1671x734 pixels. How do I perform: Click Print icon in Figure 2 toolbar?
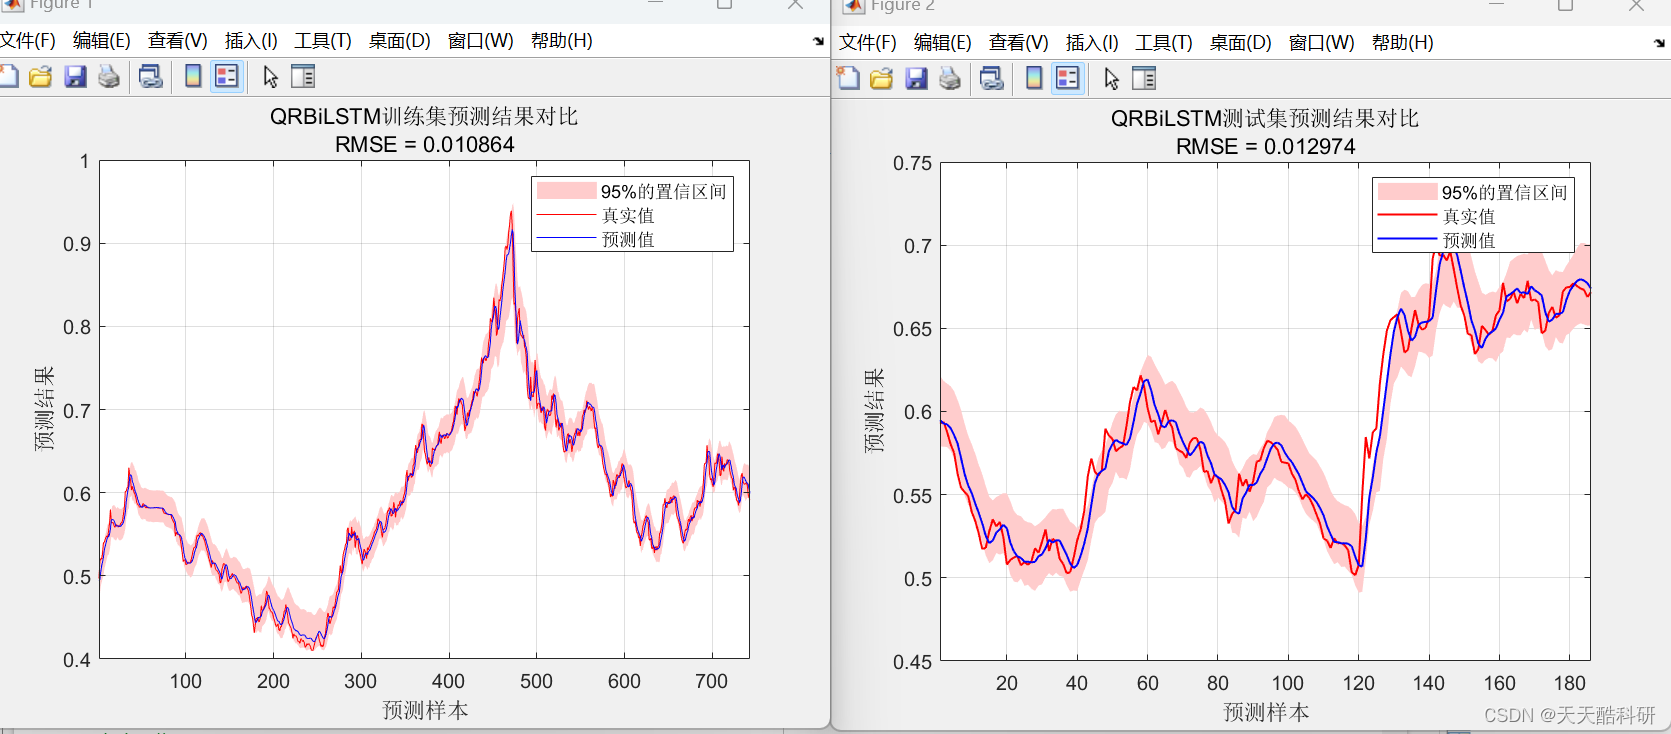click(x=950, y=79)
